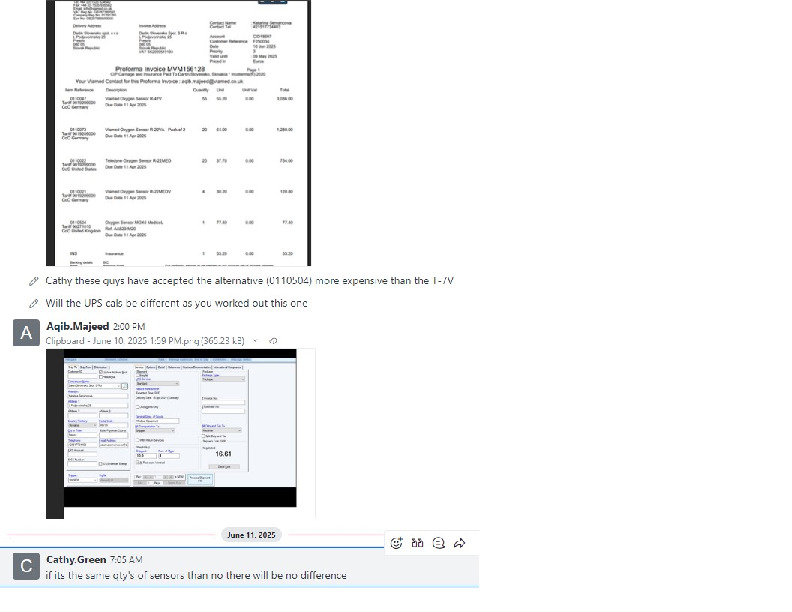Click pencil icon beside "Cathy these guys" message
Image resolution: width=792 pixels, height=612 pixels.
point(35,281)
